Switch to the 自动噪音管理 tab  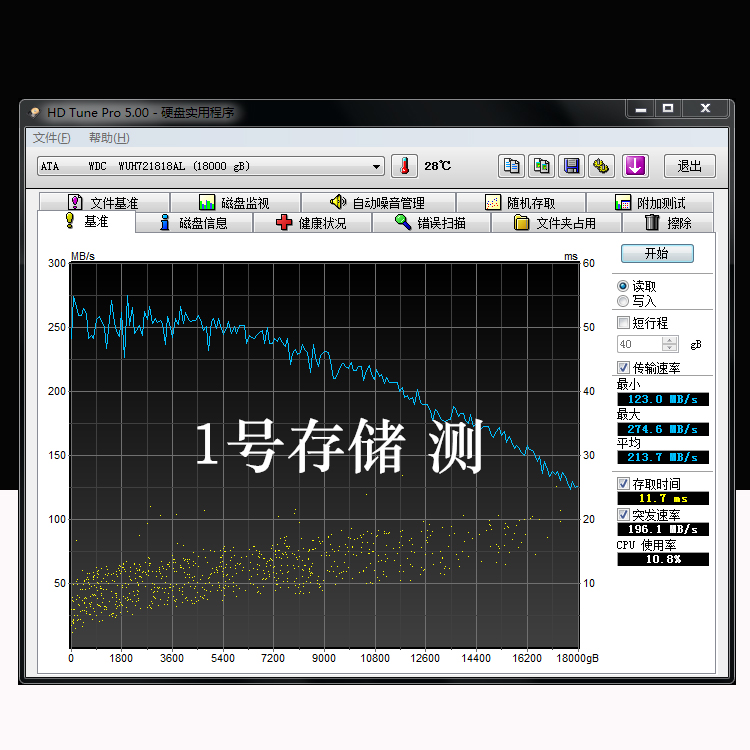[x=378, y=203]
